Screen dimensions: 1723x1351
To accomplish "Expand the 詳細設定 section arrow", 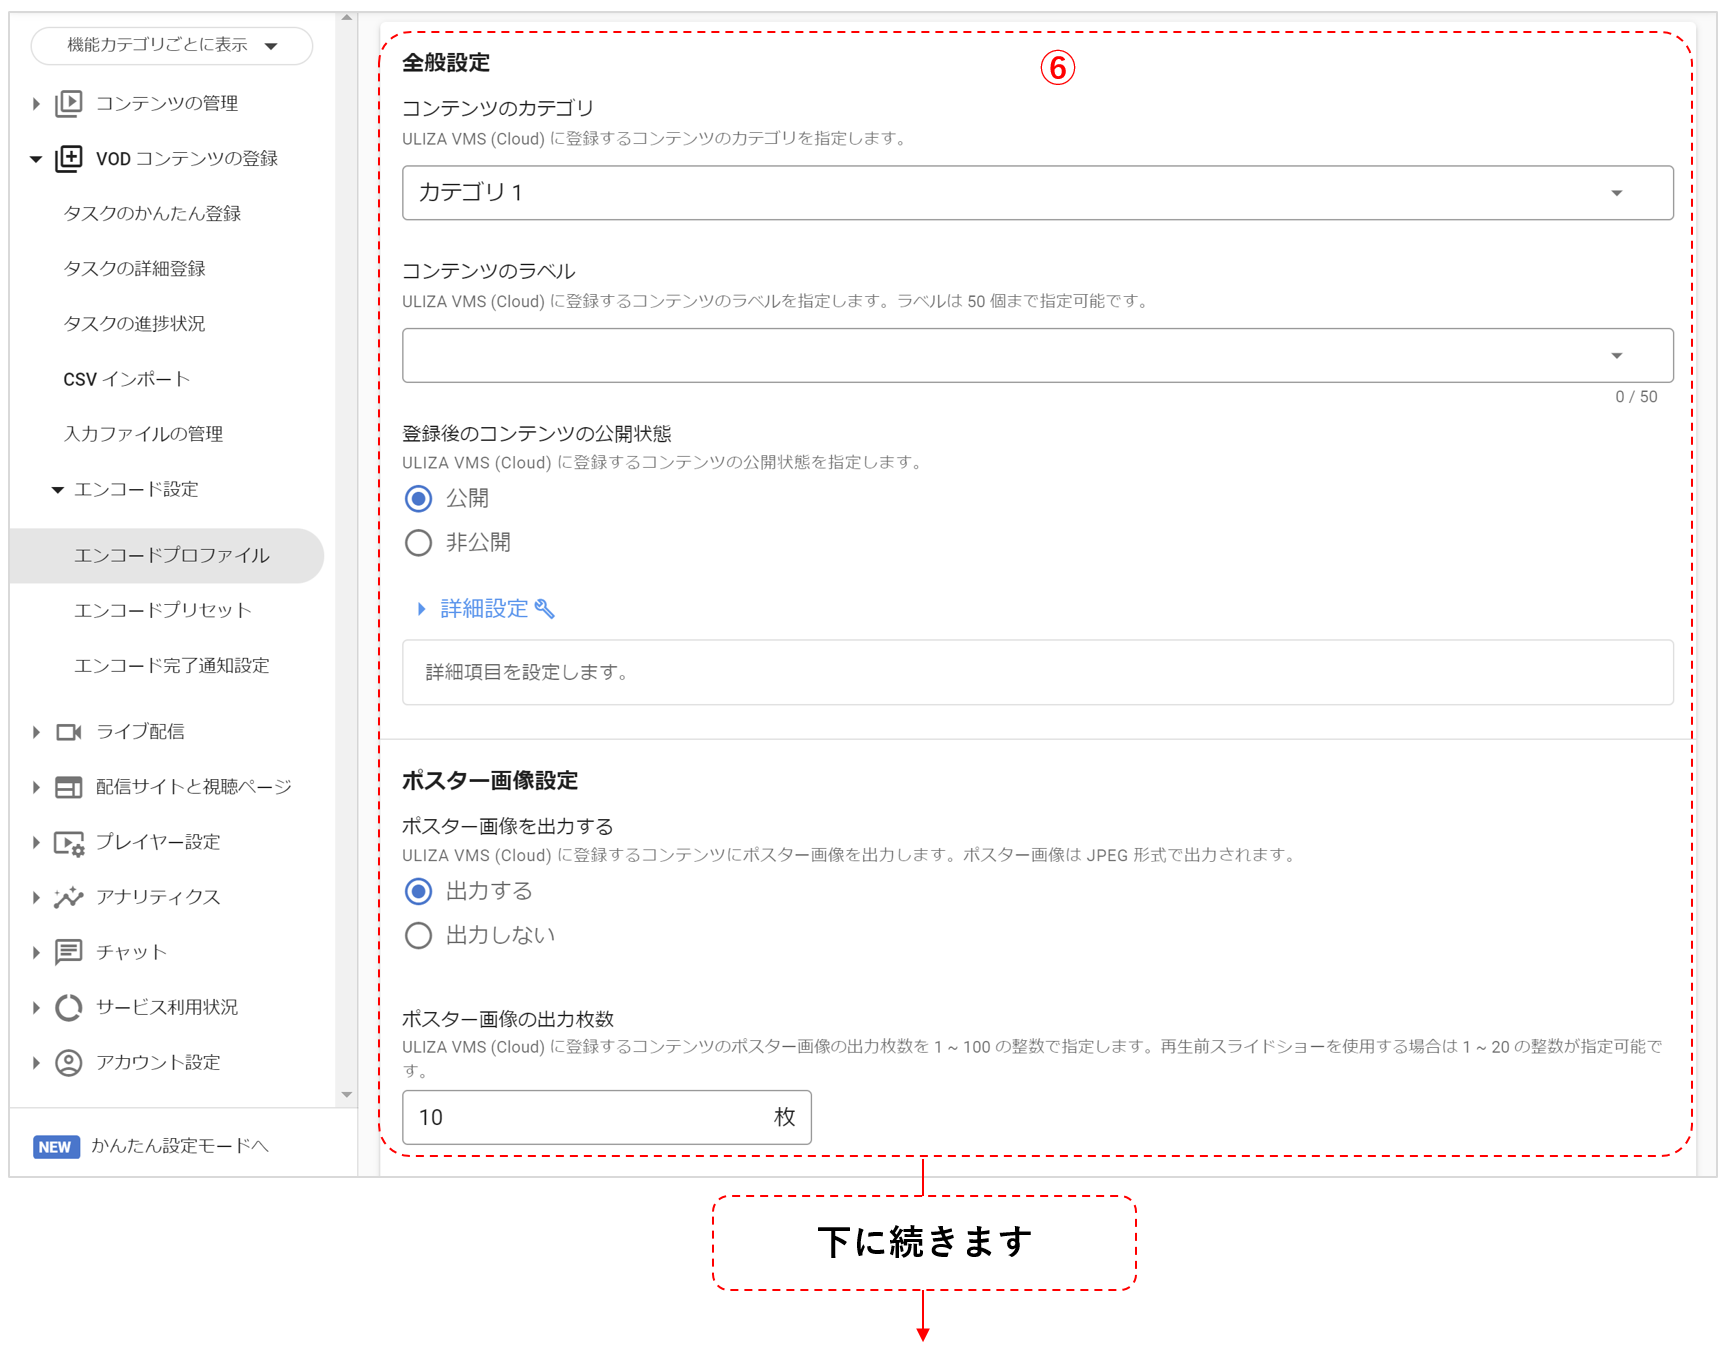I will click(421, 608).
